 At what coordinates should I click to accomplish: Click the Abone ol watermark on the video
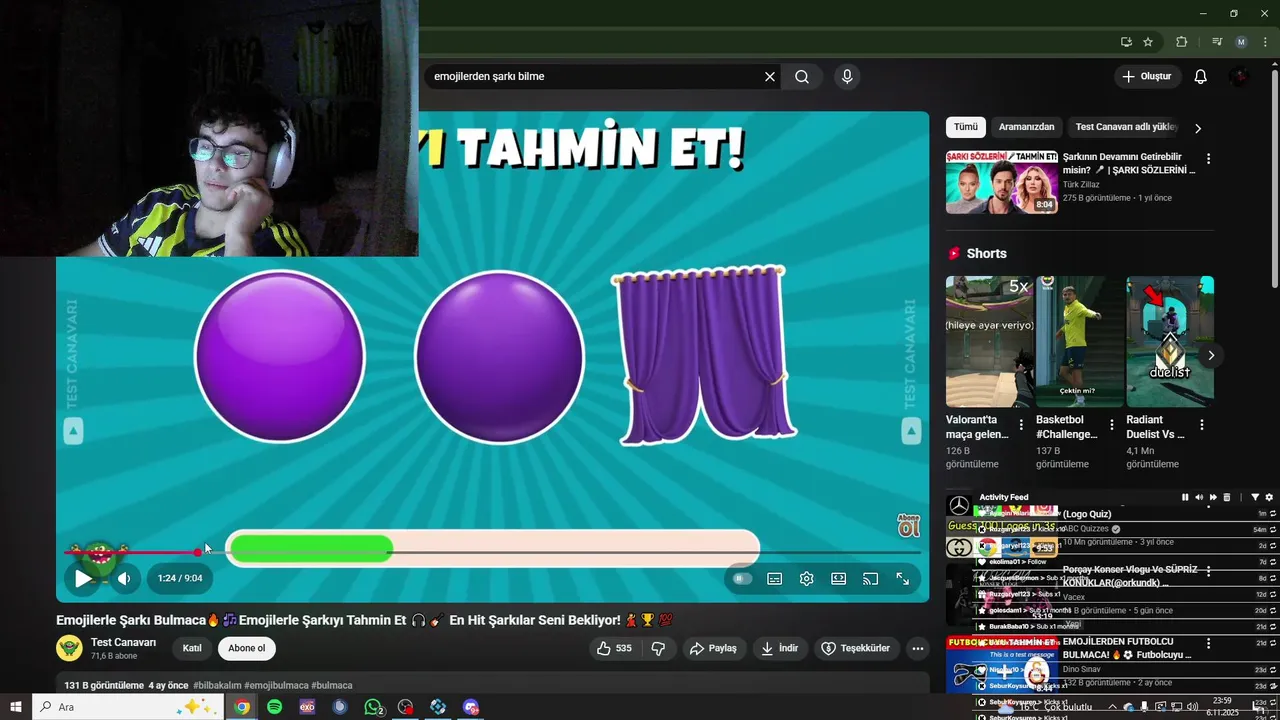[908, 525]
